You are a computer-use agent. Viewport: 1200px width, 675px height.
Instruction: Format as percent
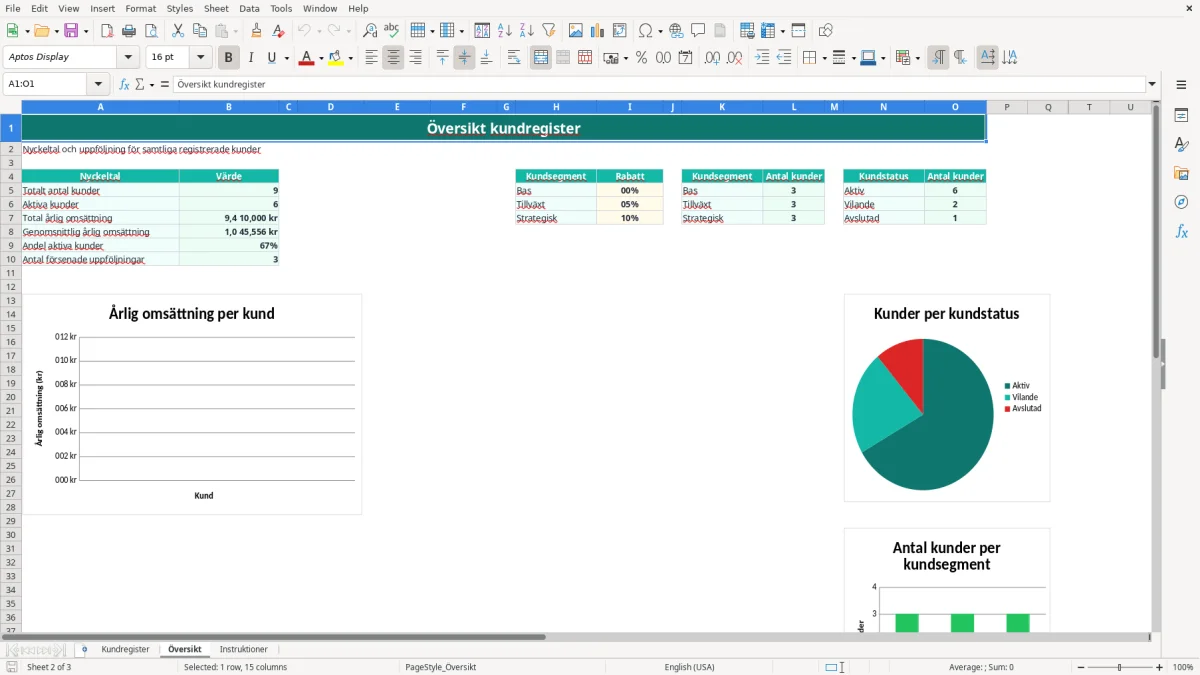[x=641, y=58]
